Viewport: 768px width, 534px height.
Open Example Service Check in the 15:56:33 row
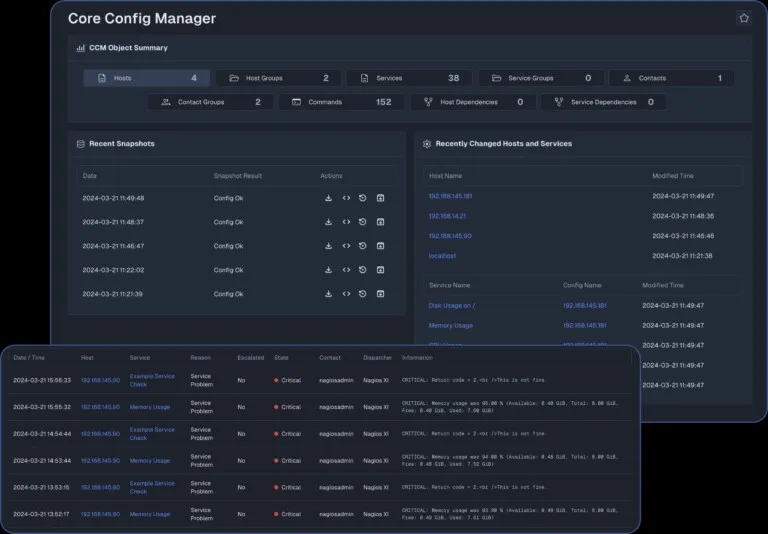152,380
